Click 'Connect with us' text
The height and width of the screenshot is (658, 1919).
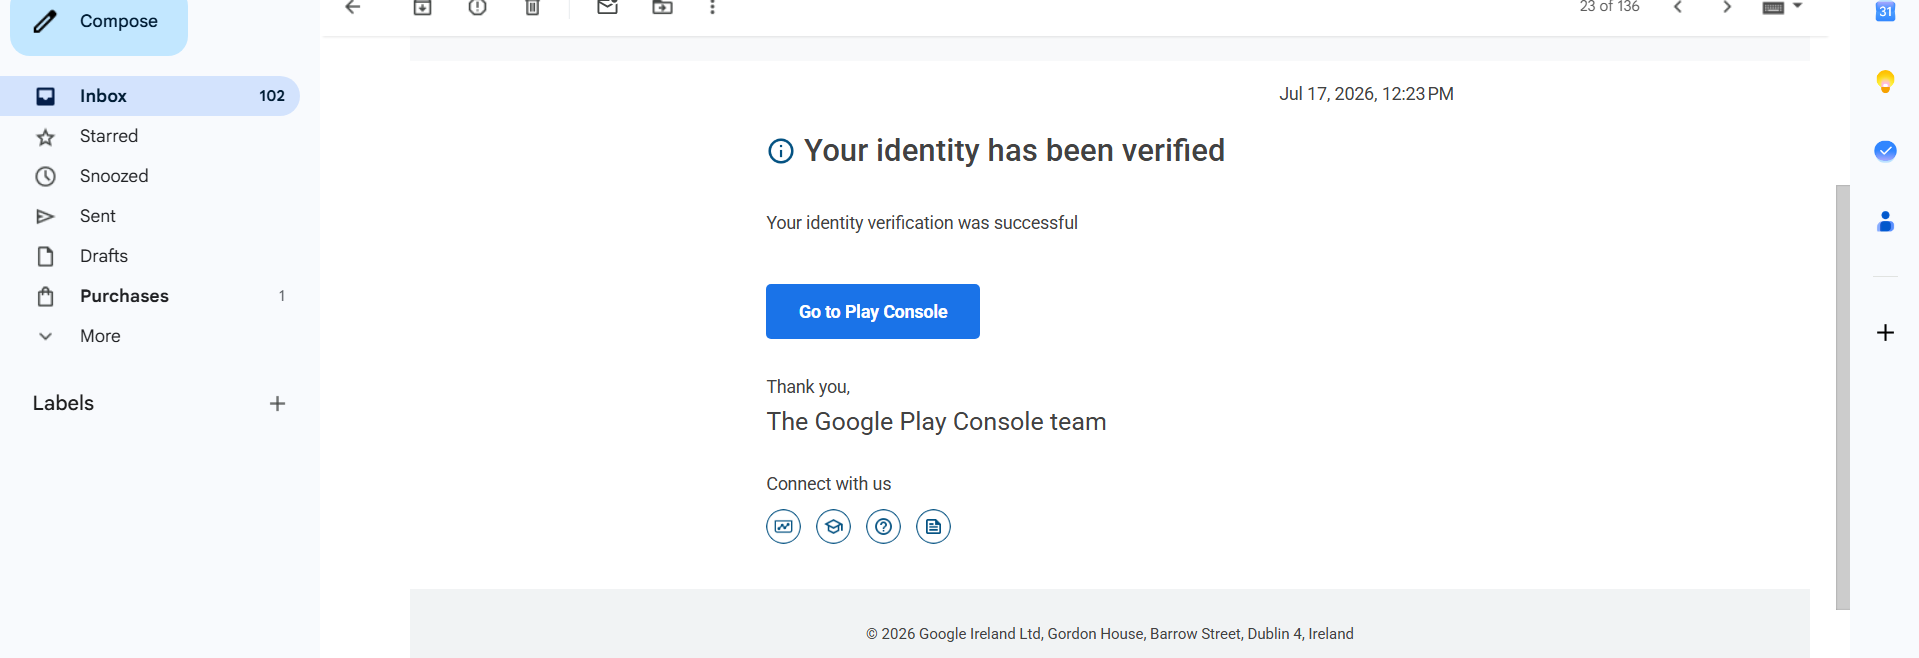[828, 484]
